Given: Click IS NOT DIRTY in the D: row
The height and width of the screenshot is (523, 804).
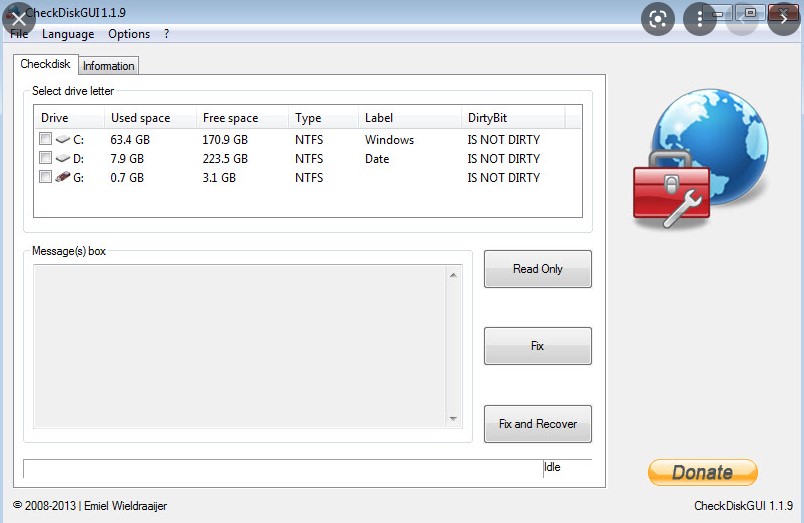Looking at the screenshot, I should 504,158.
